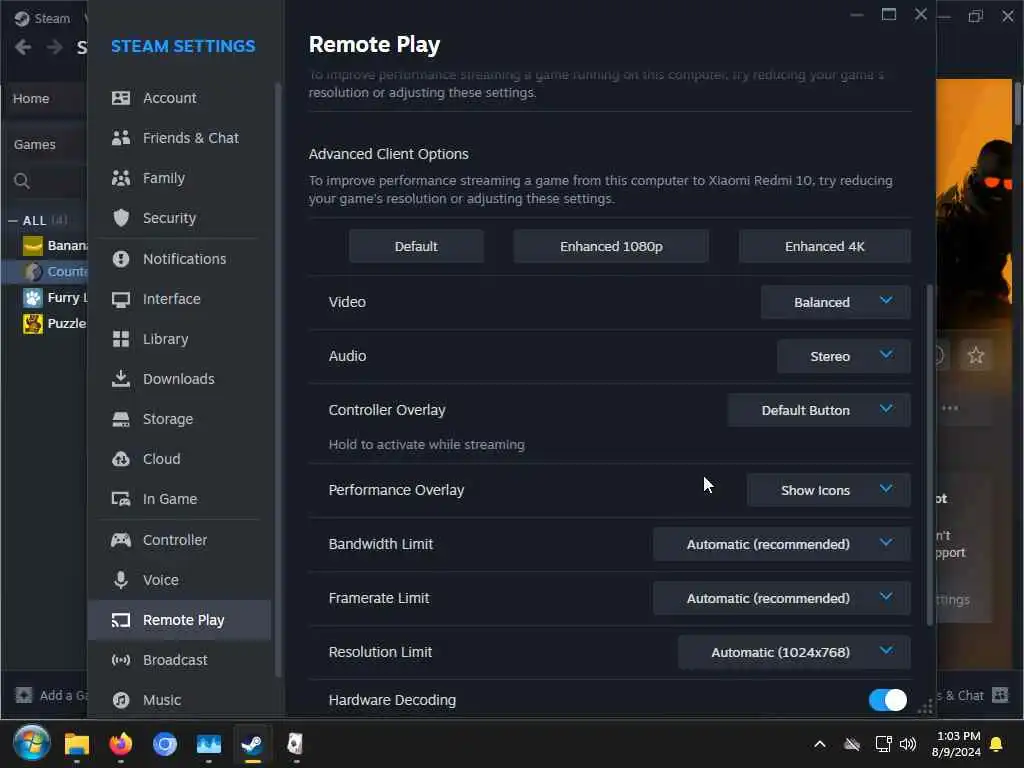Click the Music disc icon
The width and height of the screenshot is (1024, 768).
pos(121,700)
